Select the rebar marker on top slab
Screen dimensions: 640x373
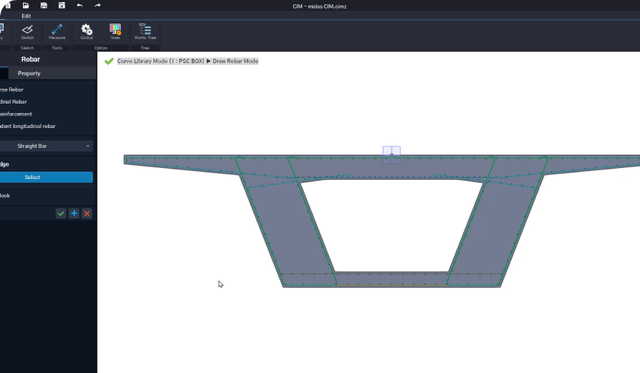pos(391,155)
